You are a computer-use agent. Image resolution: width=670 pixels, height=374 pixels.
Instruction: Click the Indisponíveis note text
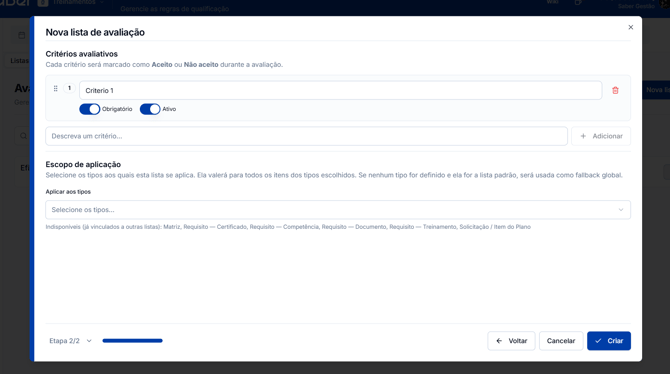click(x=288, y=227)
